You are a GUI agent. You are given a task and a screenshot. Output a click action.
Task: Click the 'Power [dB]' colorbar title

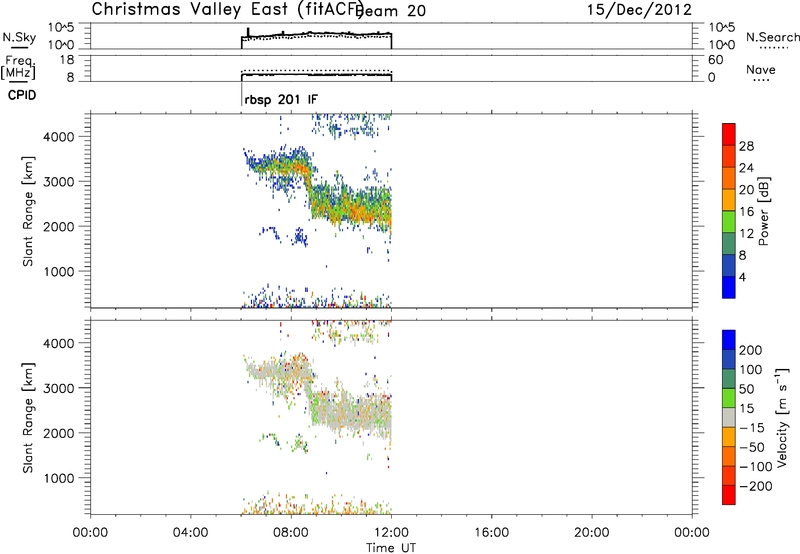(764, 211)
